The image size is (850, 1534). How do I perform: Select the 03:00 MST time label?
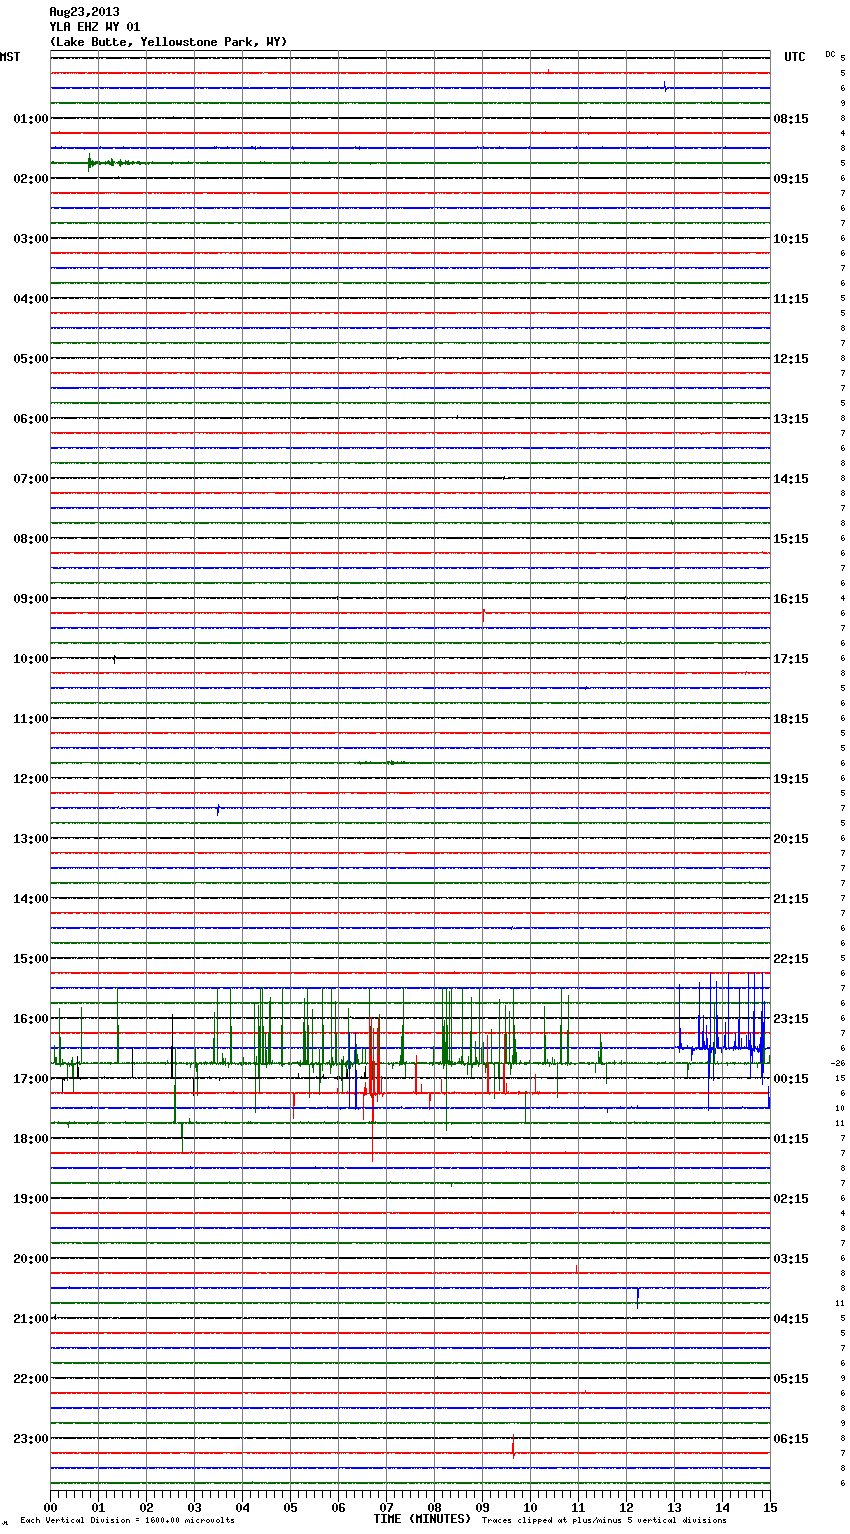(31, 239)
